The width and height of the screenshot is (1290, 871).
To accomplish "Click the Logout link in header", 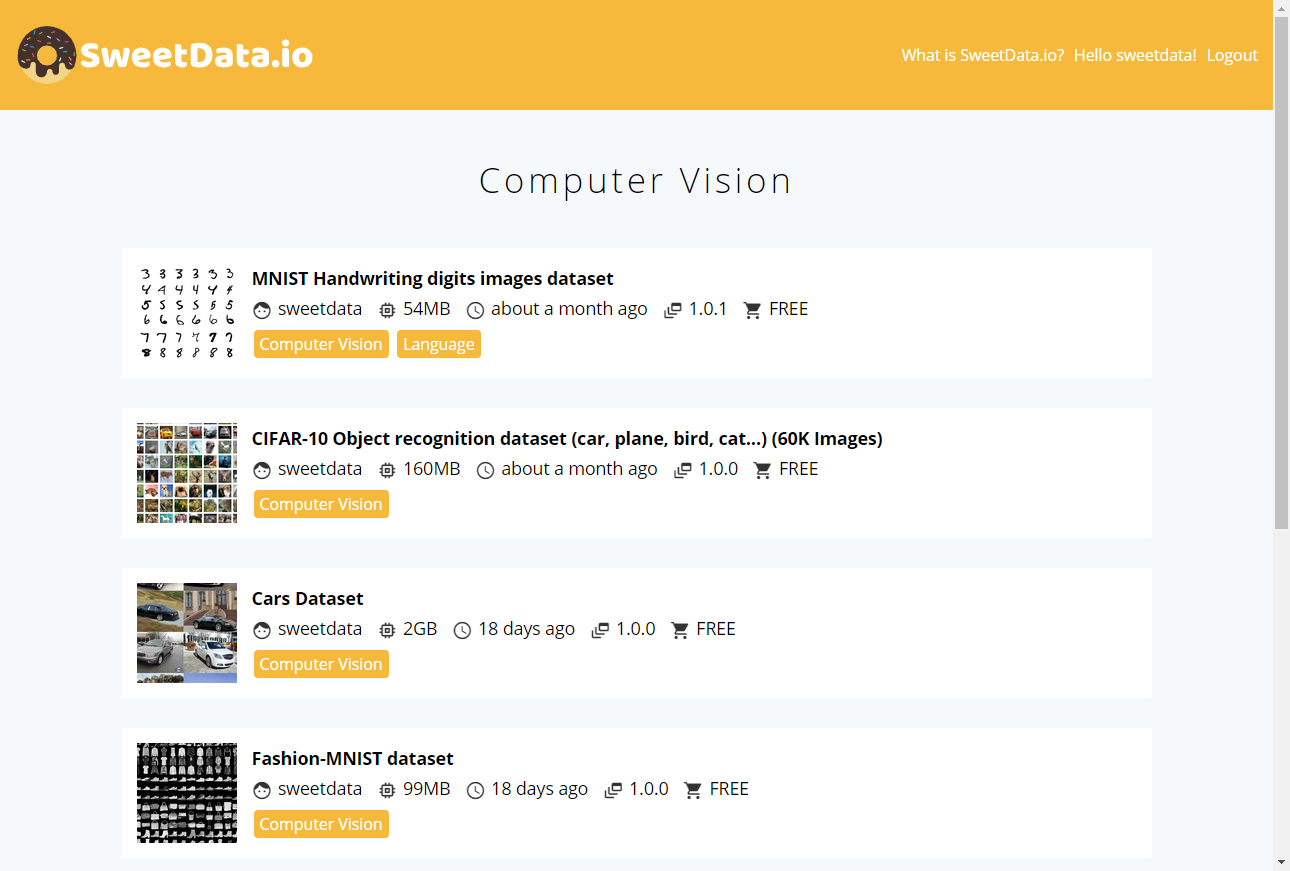I will [x=1232, y=55].
